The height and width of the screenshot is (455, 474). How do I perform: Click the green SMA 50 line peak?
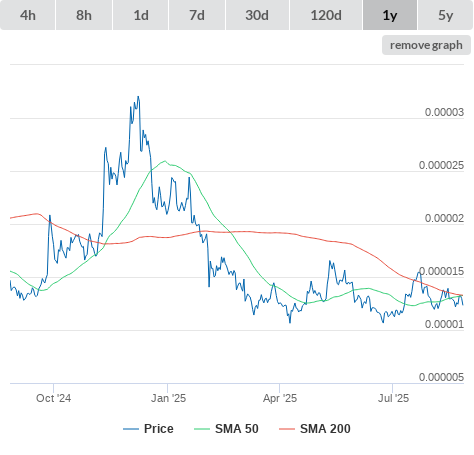click(165, 161)
